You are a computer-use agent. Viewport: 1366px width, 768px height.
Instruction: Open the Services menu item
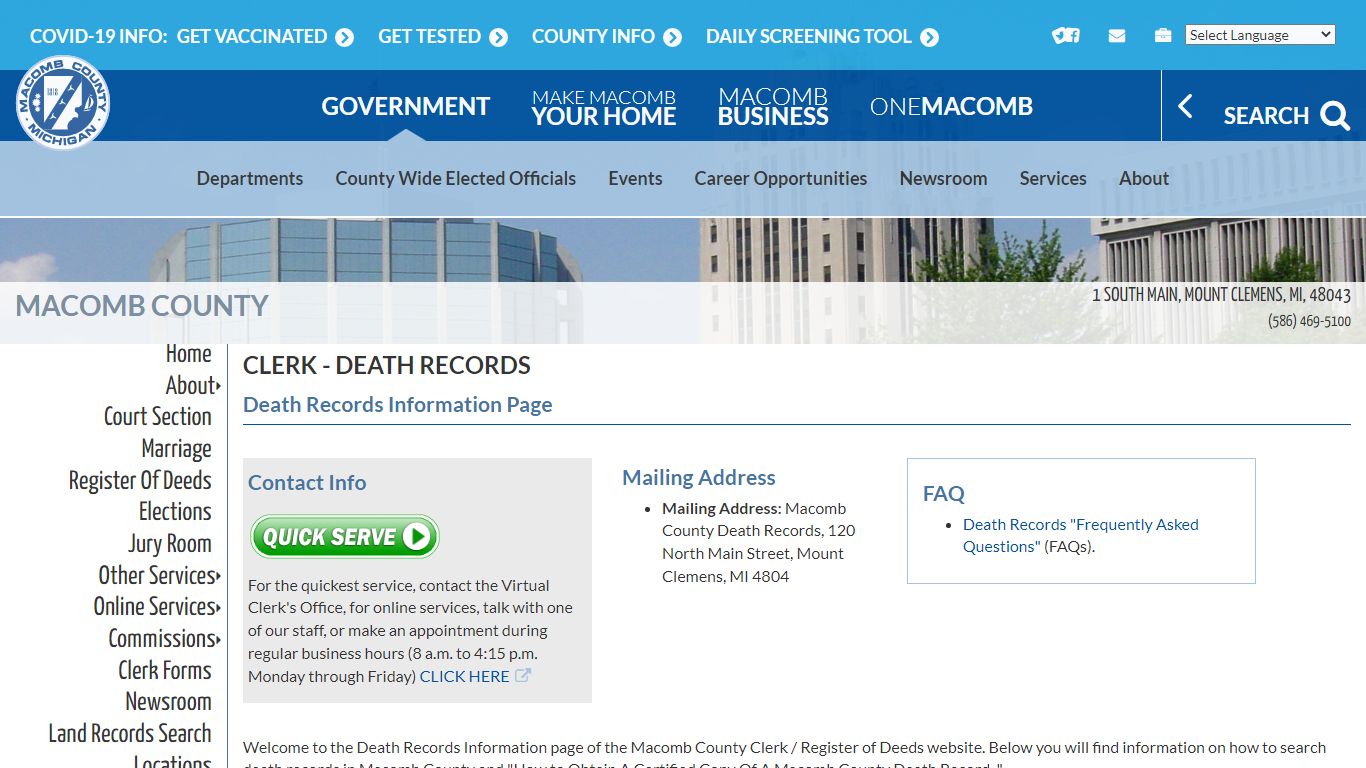[1053, 178]
